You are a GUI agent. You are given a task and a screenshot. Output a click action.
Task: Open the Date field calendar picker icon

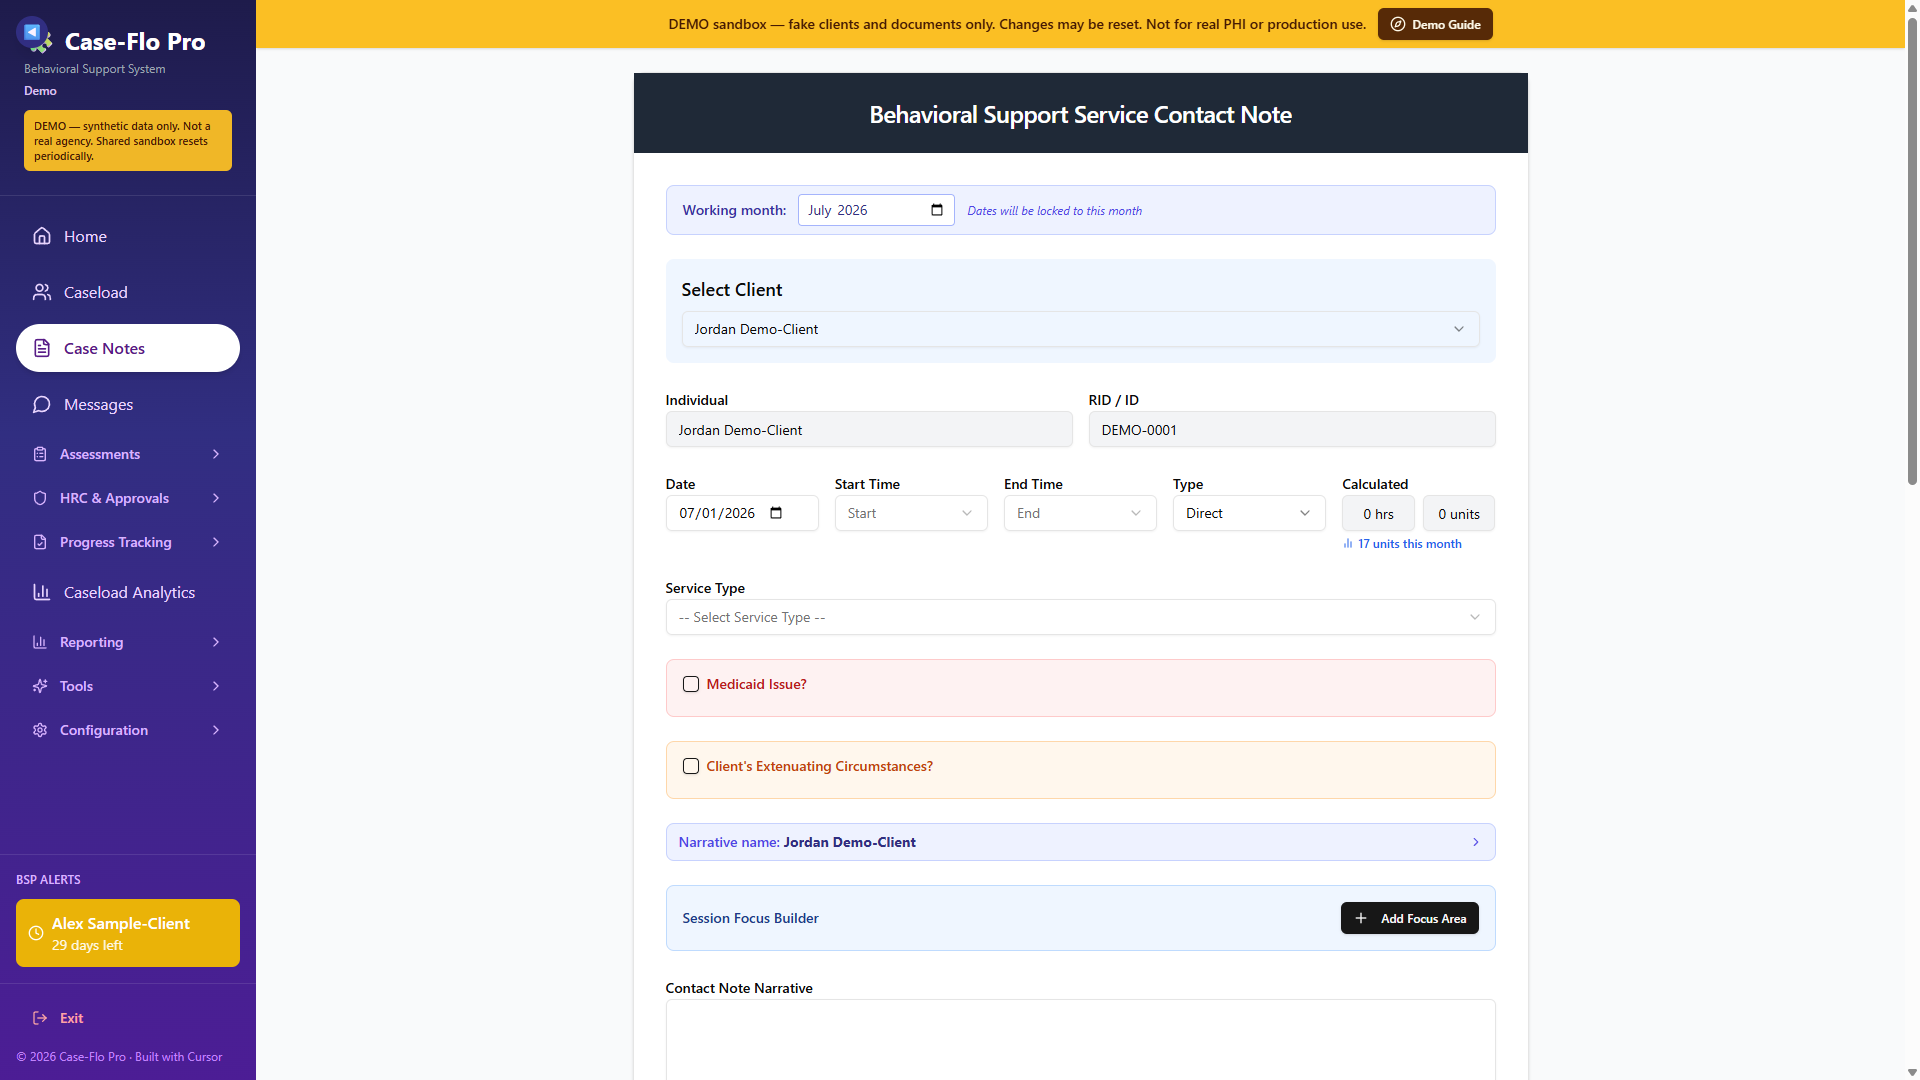pyautogui.click(x=776, y=513)
